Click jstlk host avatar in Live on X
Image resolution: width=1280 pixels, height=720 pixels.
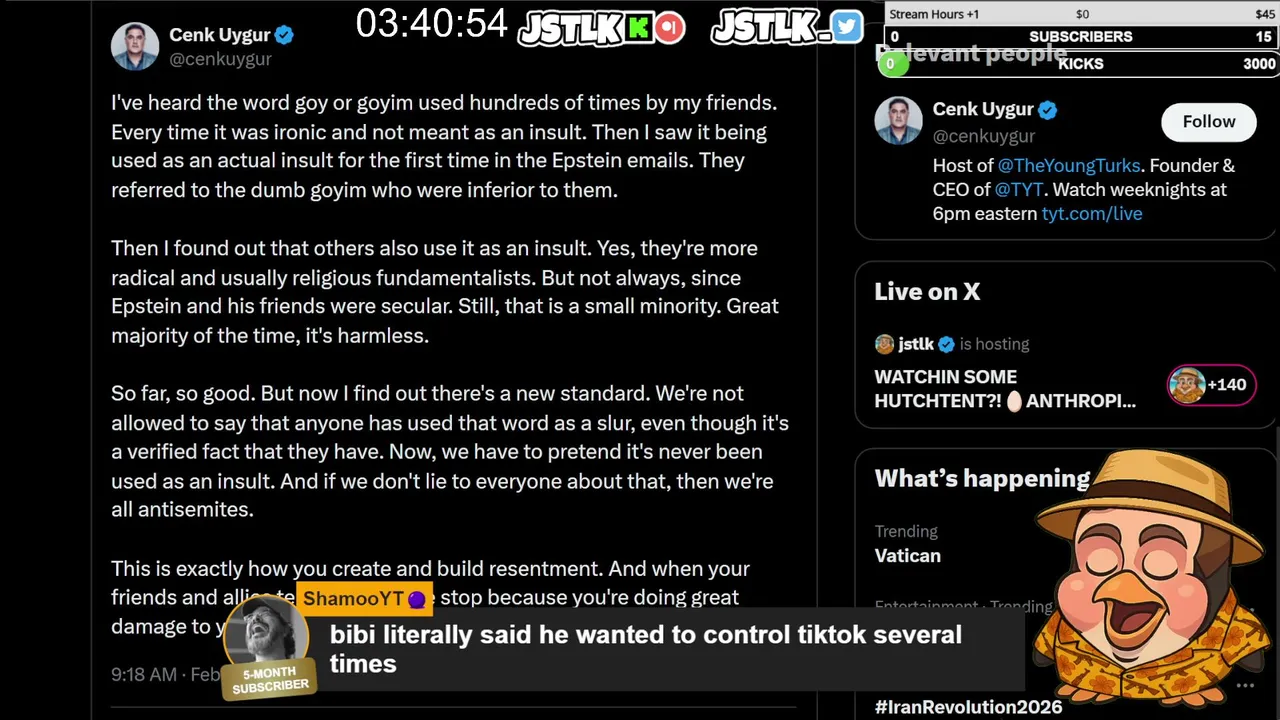pyautogui.click(x=884, y=344)
